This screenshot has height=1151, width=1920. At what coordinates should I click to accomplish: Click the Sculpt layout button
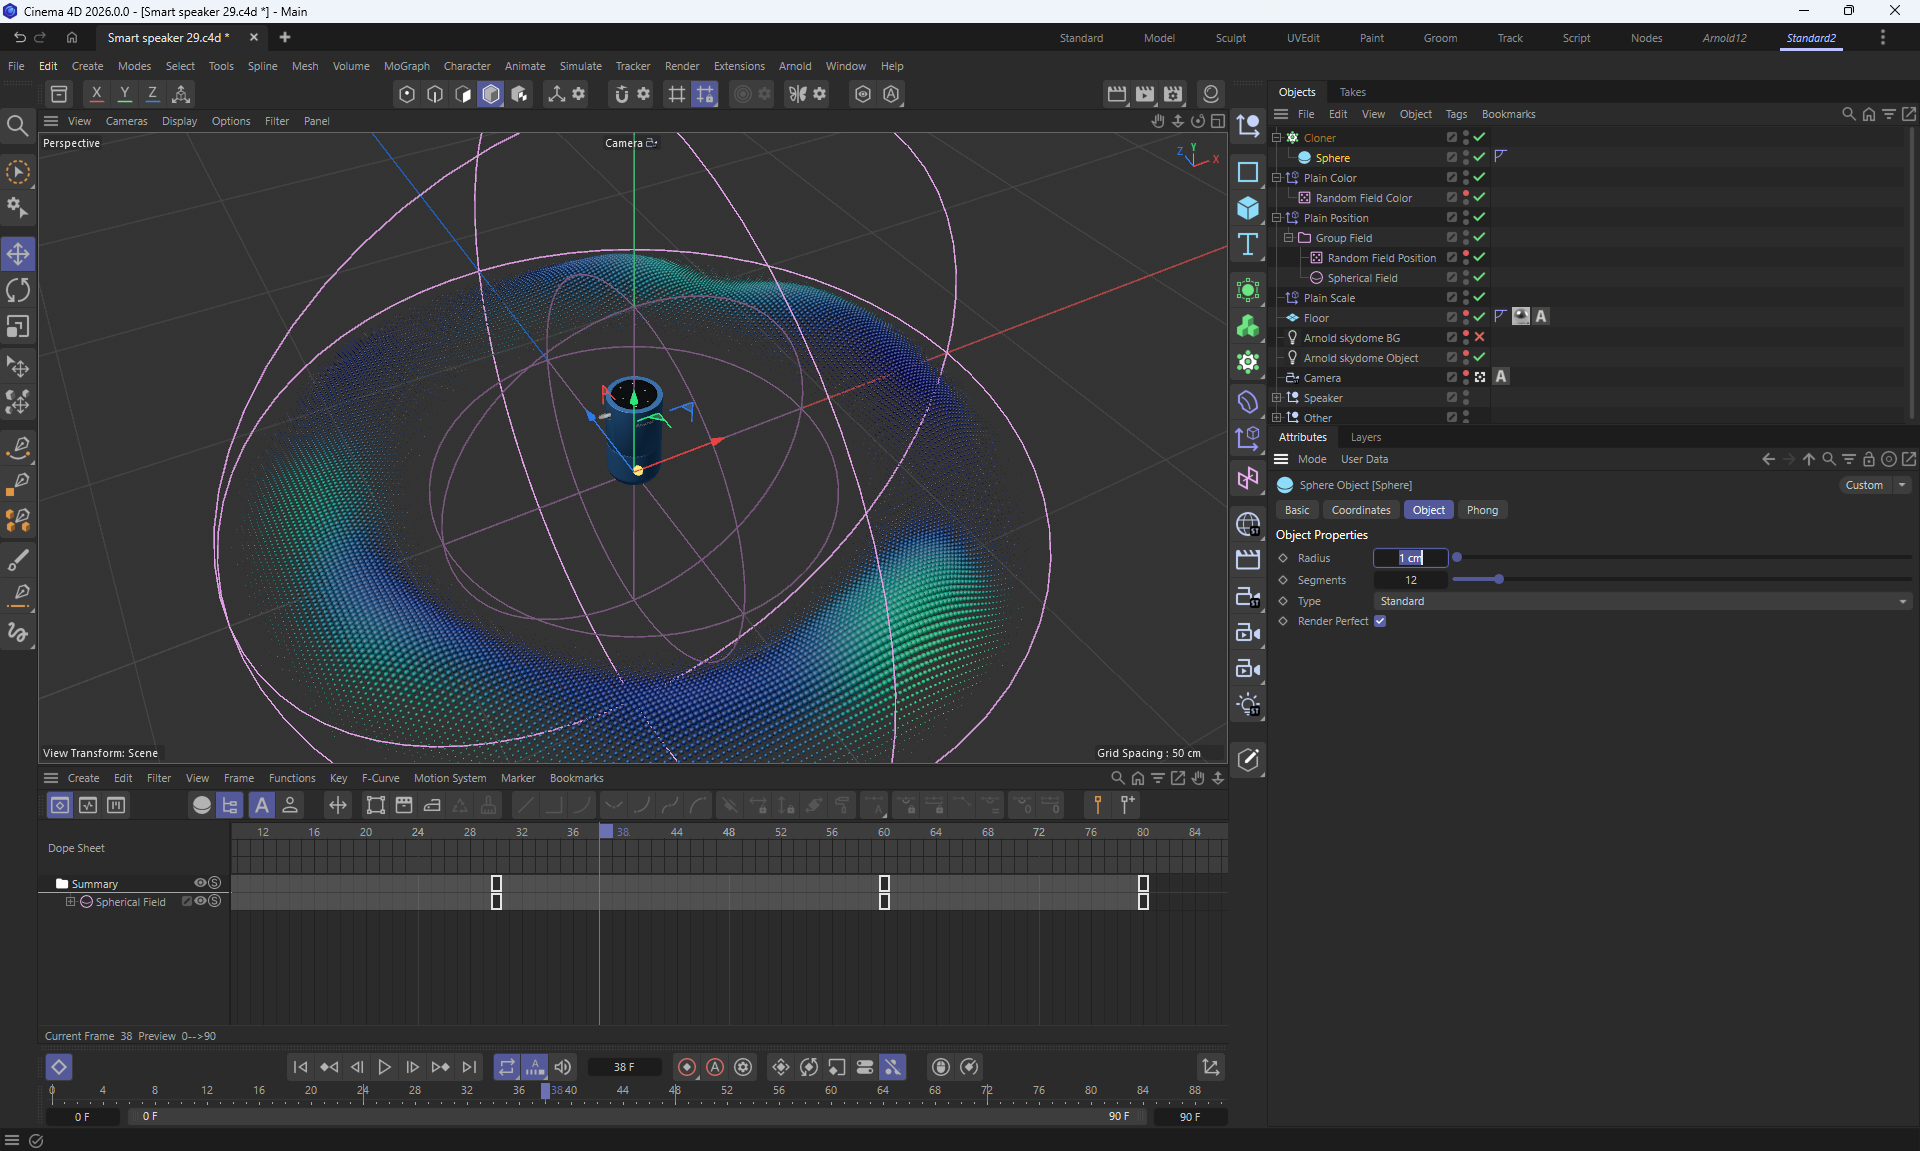coord(1230,38)
